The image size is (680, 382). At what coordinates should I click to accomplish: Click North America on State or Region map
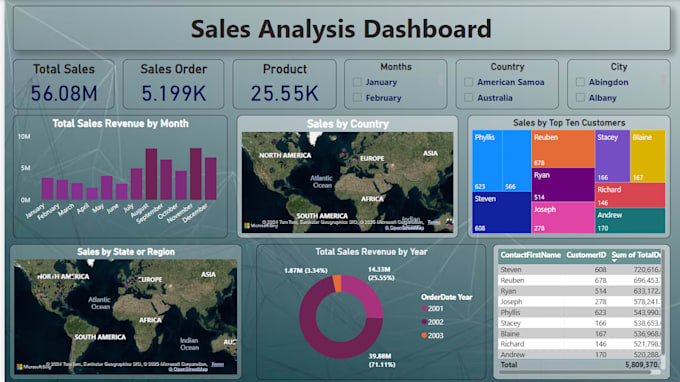[63, 276]
